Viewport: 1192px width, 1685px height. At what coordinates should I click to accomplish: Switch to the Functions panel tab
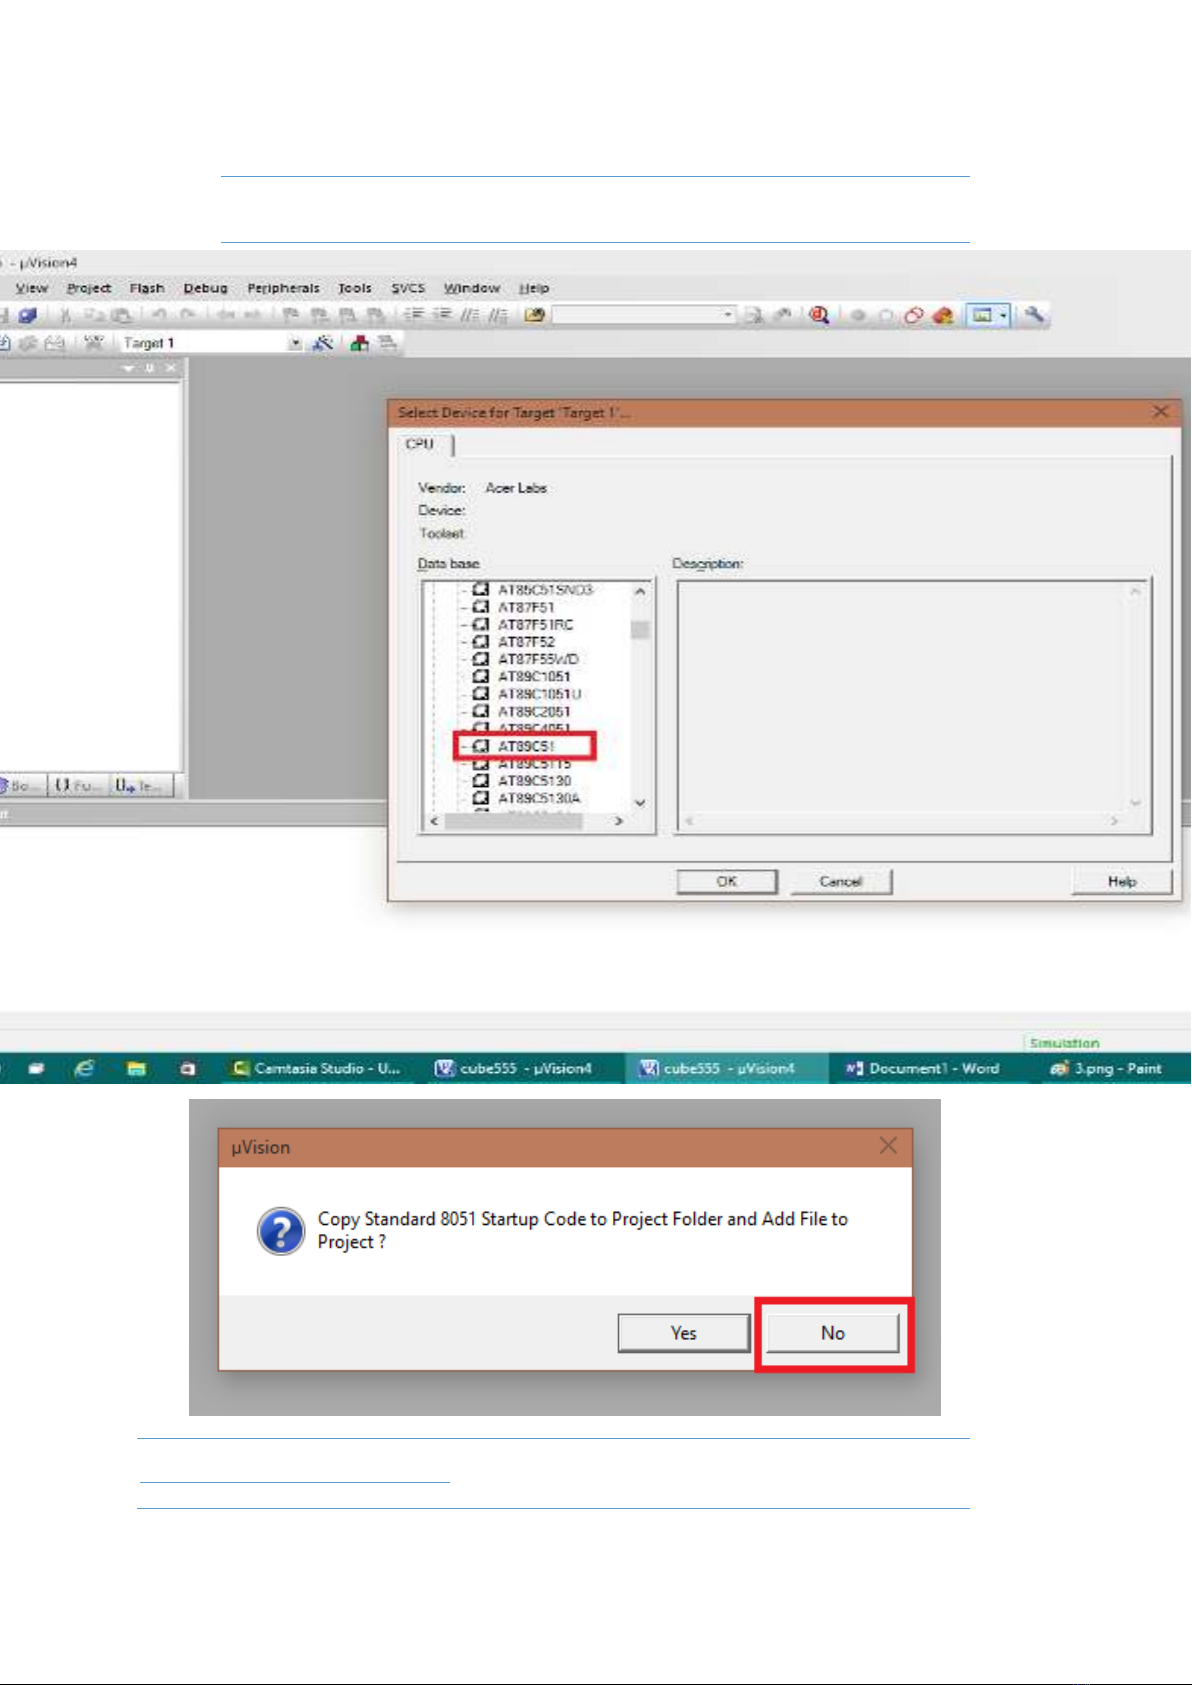[x=76, y=786]
